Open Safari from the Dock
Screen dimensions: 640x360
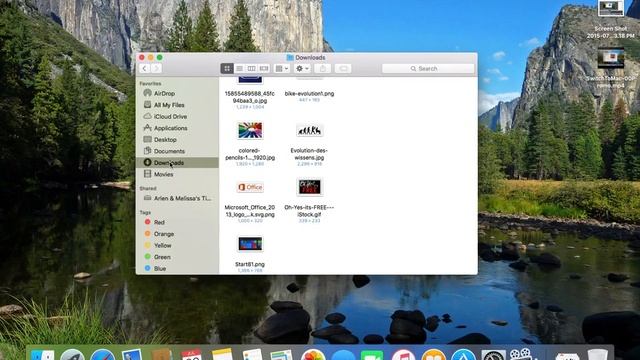tap(103, 355)
